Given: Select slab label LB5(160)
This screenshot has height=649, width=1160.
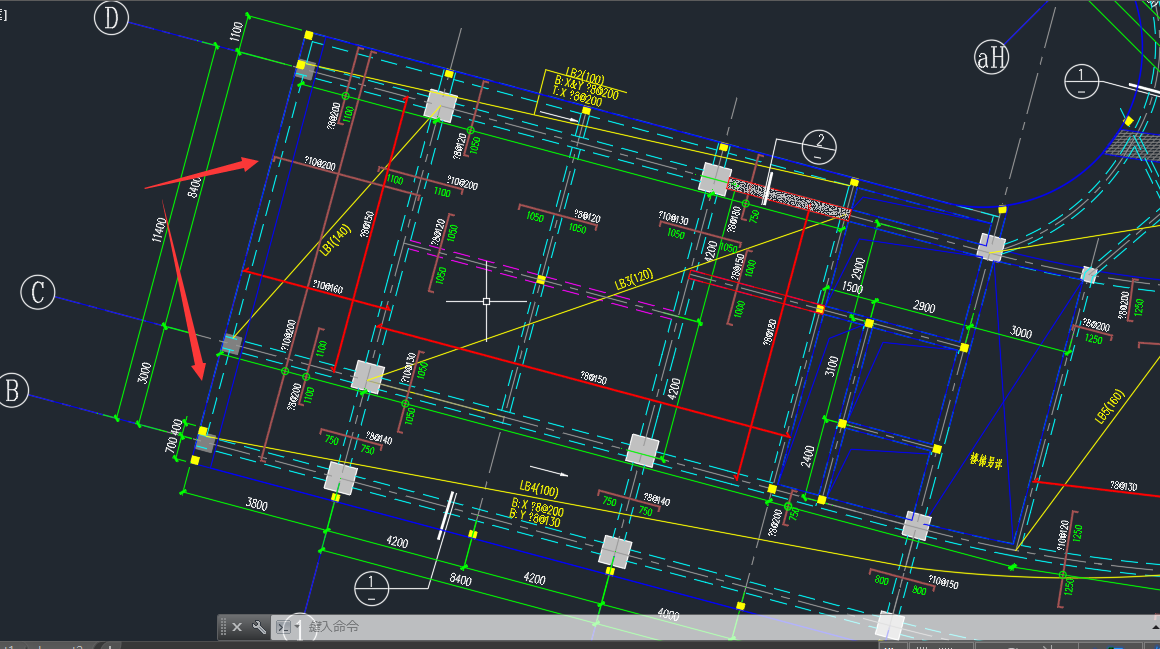Looking at the screenshot, I should click(x=1109, y=406).
